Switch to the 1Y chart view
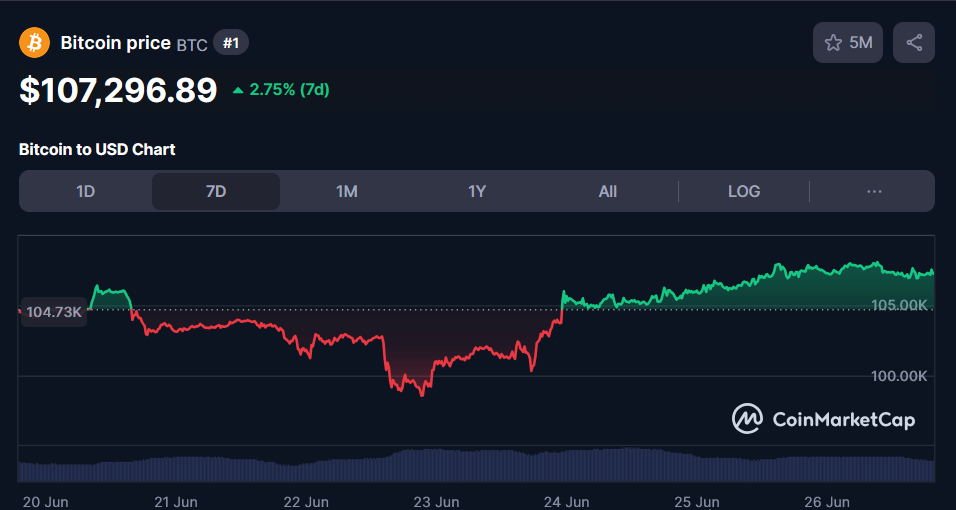 pos(477,191)
